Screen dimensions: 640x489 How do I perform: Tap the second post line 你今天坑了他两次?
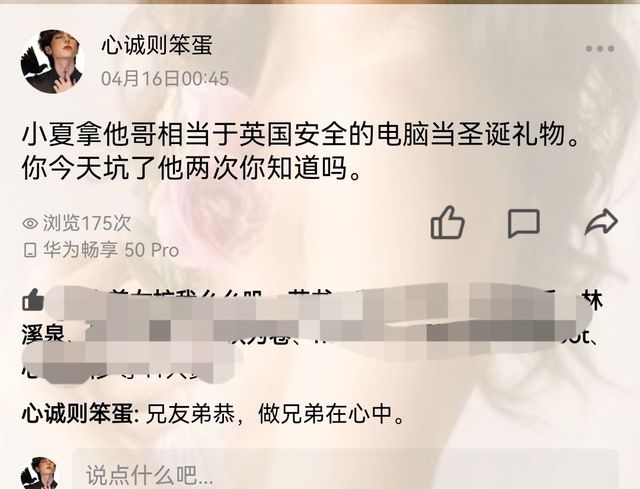[192, 168]
